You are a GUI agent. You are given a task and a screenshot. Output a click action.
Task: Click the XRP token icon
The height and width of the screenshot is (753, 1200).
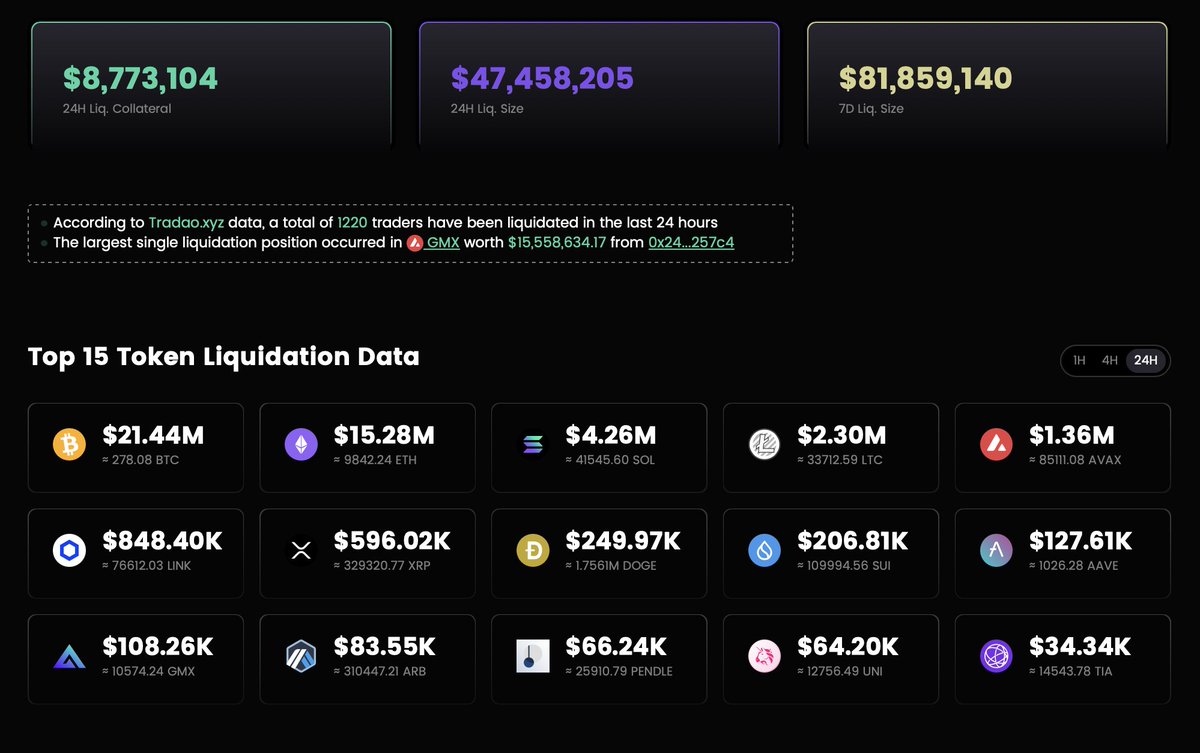click(301, 550)
